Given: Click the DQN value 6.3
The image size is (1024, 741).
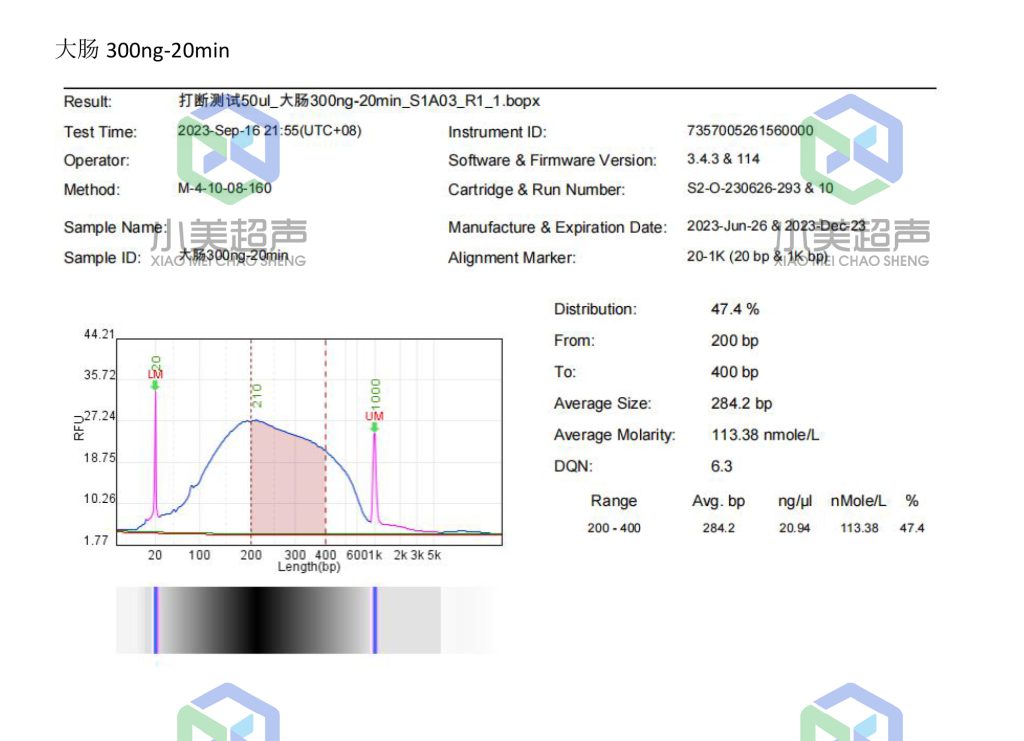Looking at the screenshot, I should point(721,466).
